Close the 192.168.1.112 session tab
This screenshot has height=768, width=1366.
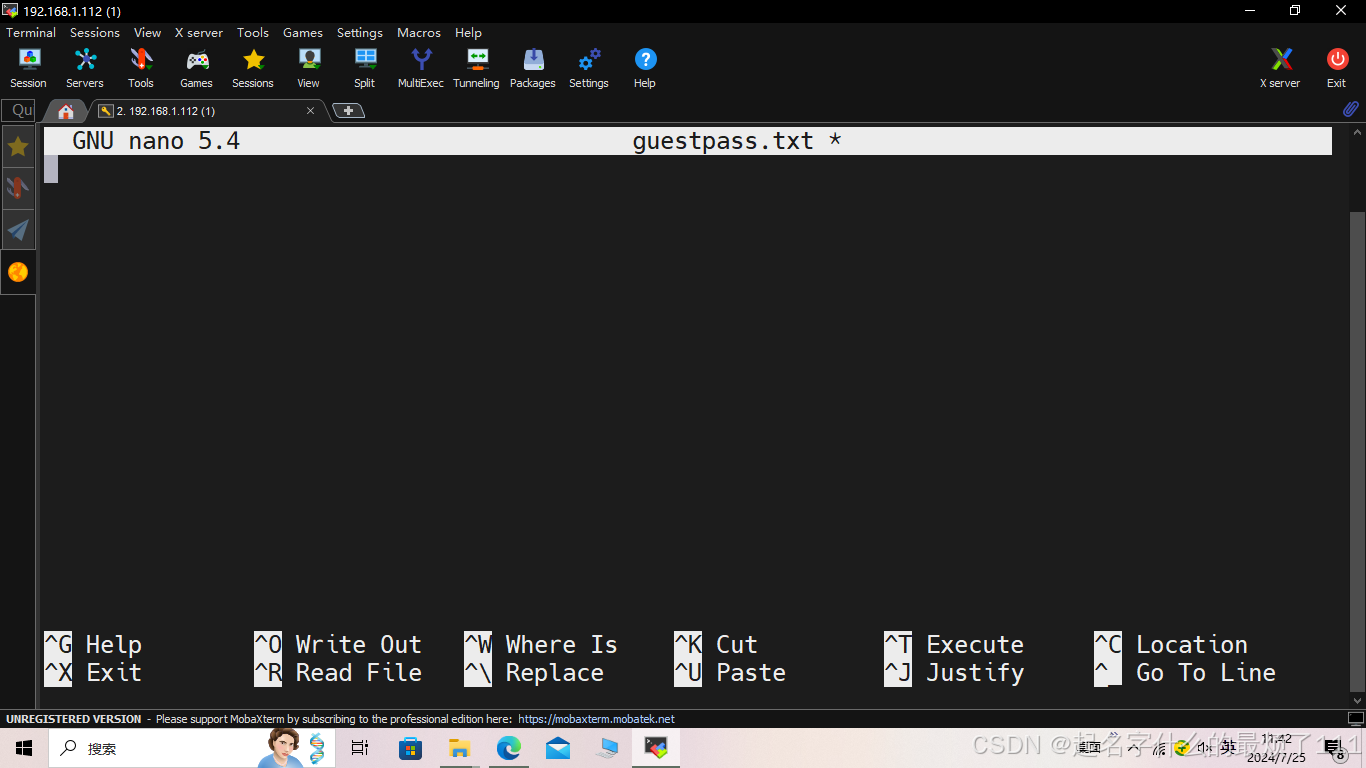(311, 111)
